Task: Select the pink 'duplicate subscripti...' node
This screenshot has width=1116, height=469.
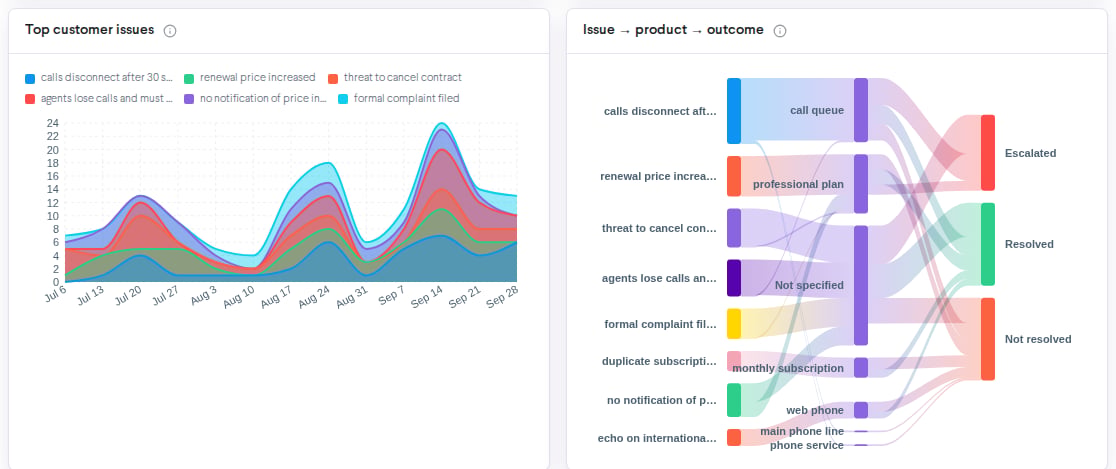Action: click(x=734, y=361)
